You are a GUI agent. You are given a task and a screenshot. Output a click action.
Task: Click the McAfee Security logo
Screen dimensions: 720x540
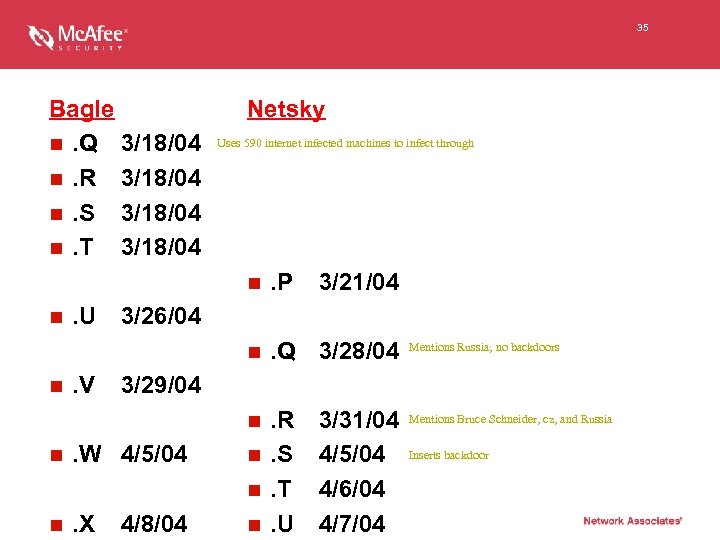pyautogui.click(x=77, y=37)
